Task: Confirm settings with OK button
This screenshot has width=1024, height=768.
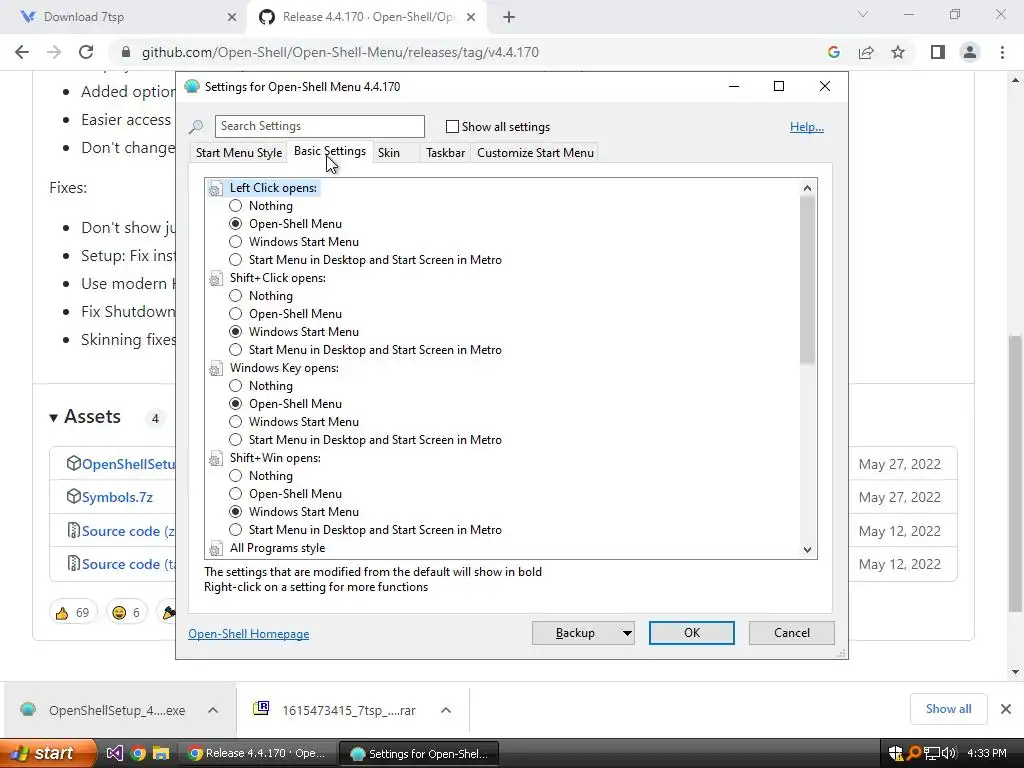Action: tap(692, 633)
